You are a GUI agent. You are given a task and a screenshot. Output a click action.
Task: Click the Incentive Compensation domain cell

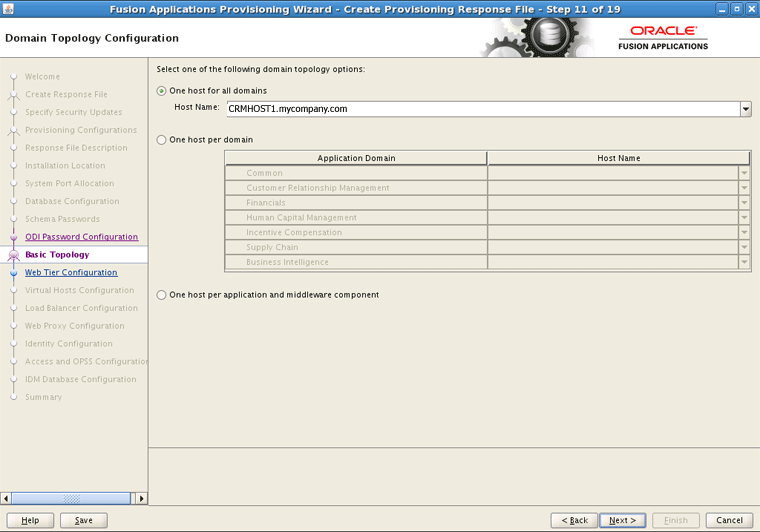356,233
